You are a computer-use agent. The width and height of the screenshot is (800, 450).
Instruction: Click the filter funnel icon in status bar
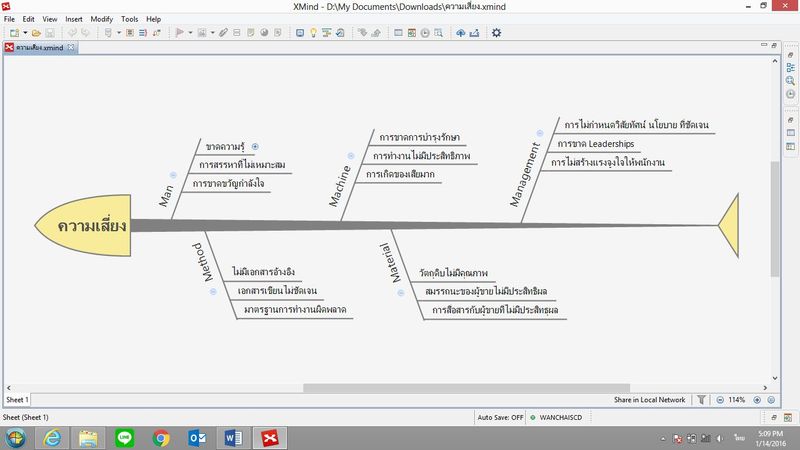702,399
